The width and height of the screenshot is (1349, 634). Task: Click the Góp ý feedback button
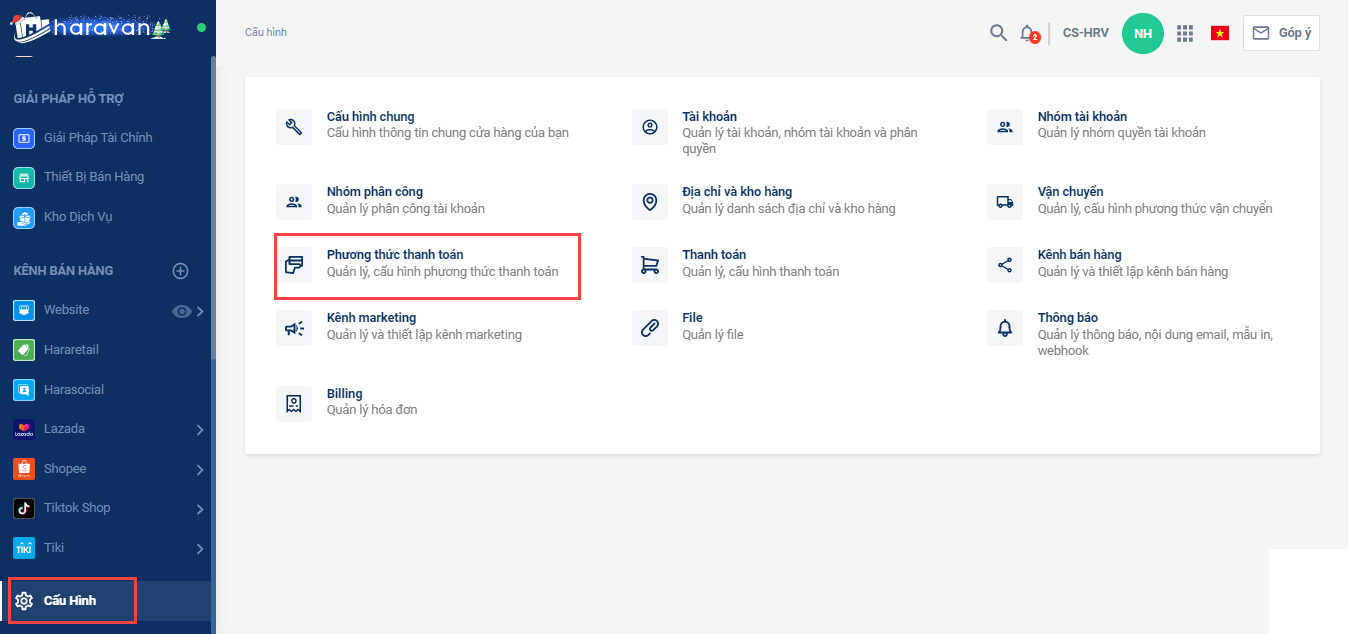coord(1281,33)
